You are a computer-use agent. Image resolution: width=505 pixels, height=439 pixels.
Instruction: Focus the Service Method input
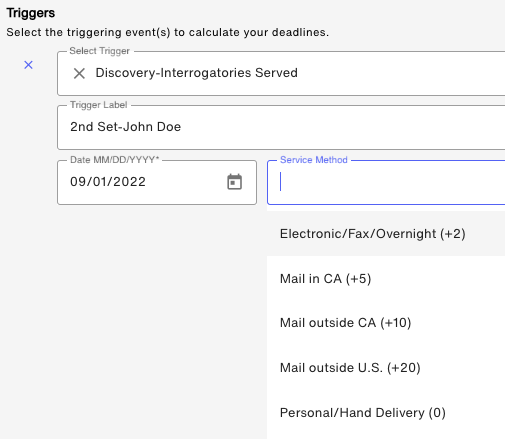click(x=386, y=182)
